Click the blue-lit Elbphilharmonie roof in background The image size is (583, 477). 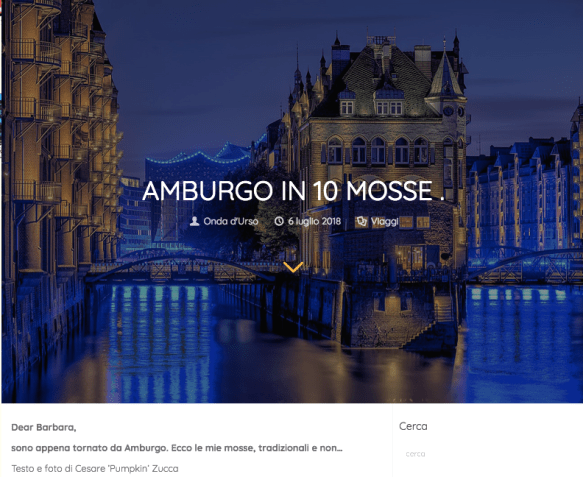tap(201, 154)
